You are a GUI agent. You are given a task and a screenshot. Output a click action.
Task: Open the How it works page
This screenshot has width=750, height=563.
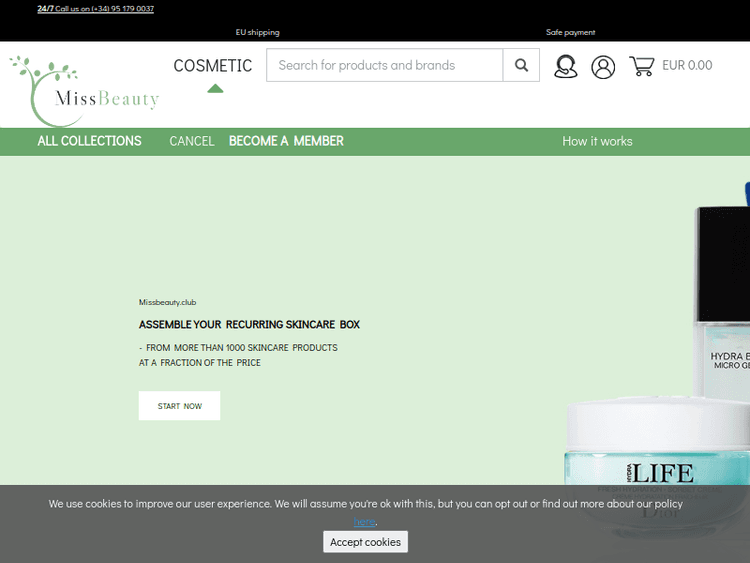click(597, 141)
